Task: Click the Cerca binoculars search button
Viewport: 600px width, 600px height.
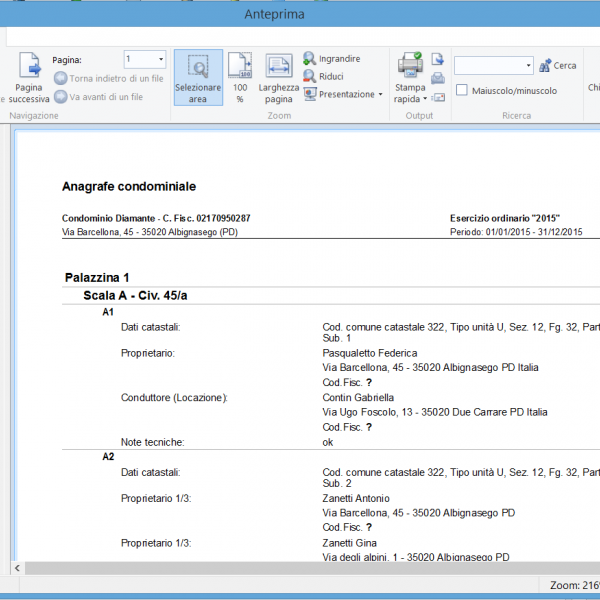Action: pyautogui.click(x=557, y=66)
